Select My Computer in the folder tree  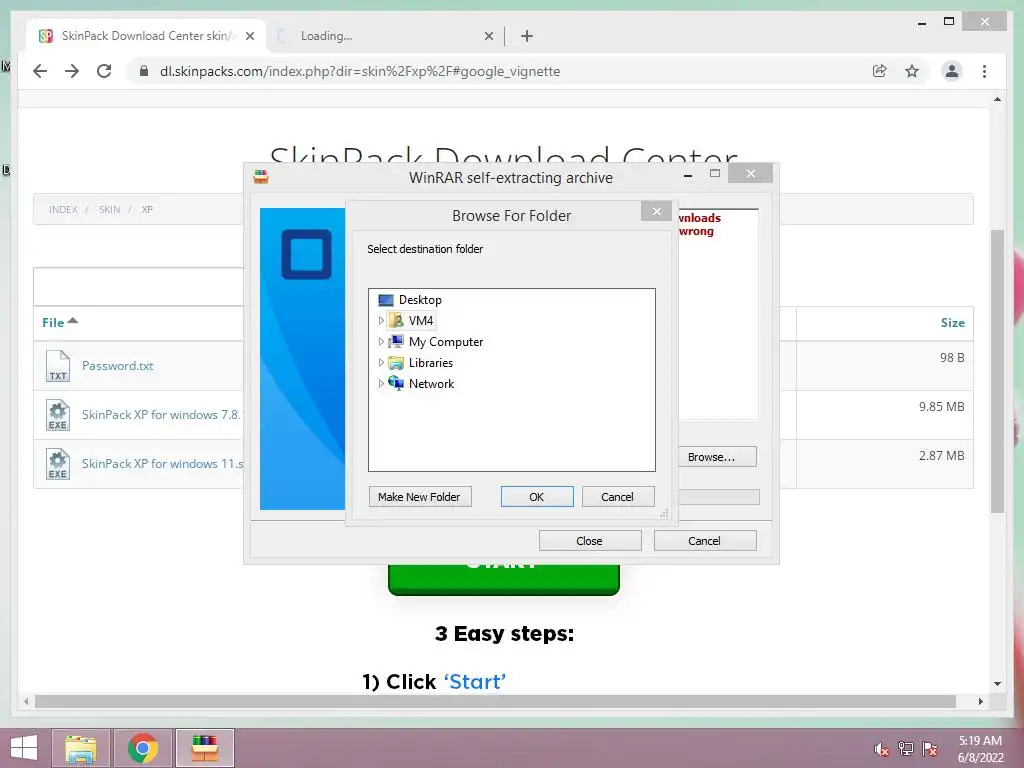point(436,342)
